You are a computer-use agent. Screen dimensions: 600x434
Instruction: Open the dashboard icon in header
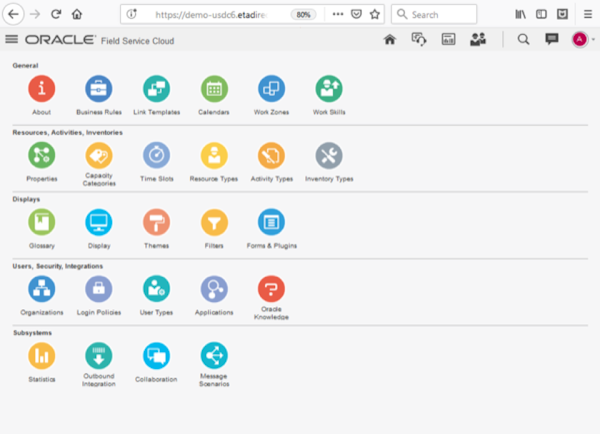[x=448, y=39]
